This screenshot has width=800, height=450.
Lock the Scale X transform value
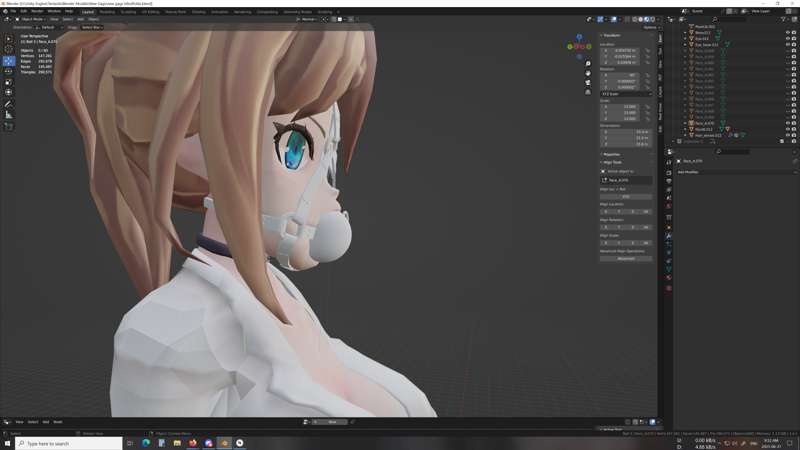(x=648, y=107)
